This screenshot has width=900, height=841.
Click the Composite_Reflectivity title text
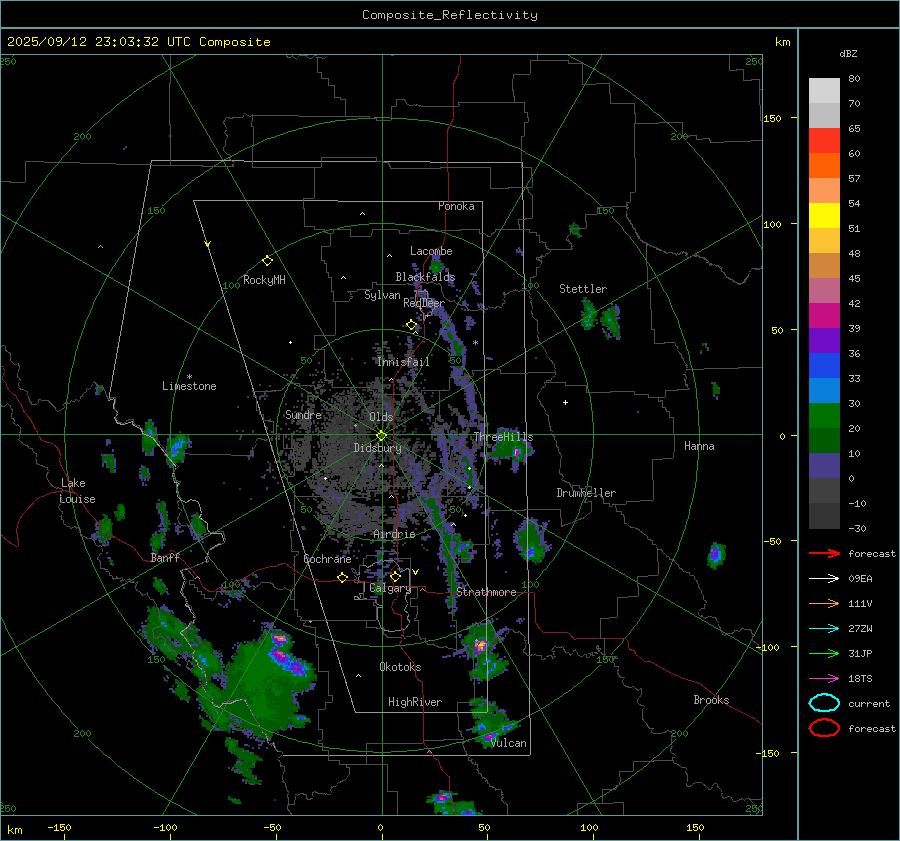(450, 15)
